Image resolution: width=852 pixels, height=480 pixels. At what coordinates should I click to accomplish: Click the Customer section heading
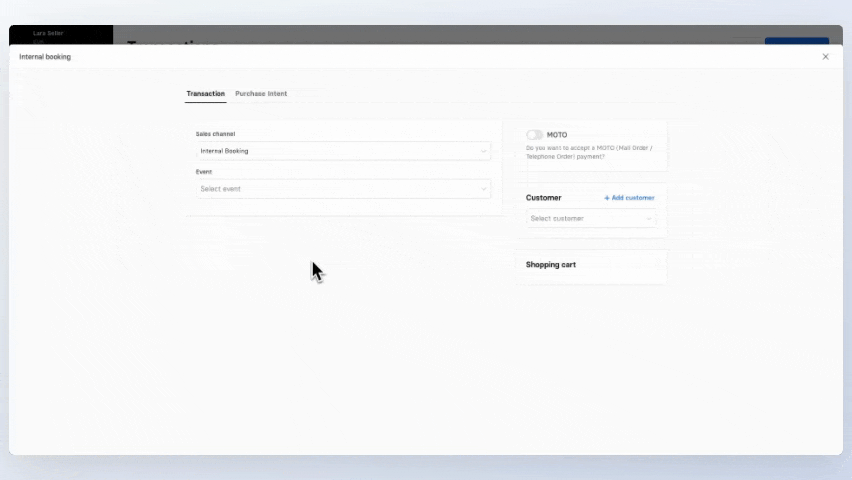(x=544, y=198)
